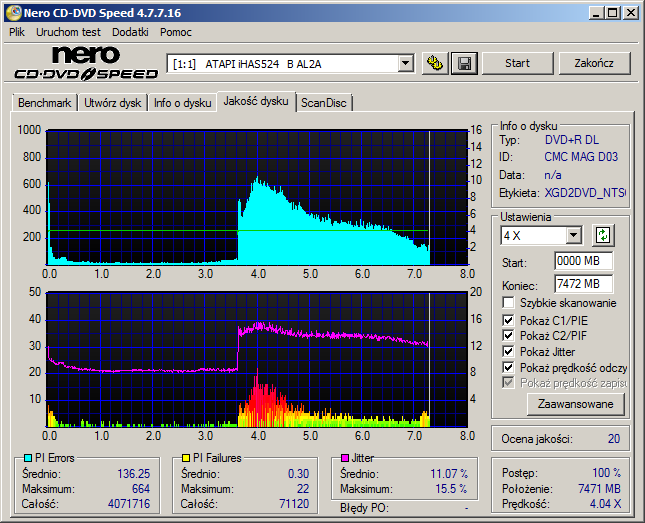Uncheck Pokaż Jitter checkbox
This screenshot has width=645, height=523.
pos(508,351)
